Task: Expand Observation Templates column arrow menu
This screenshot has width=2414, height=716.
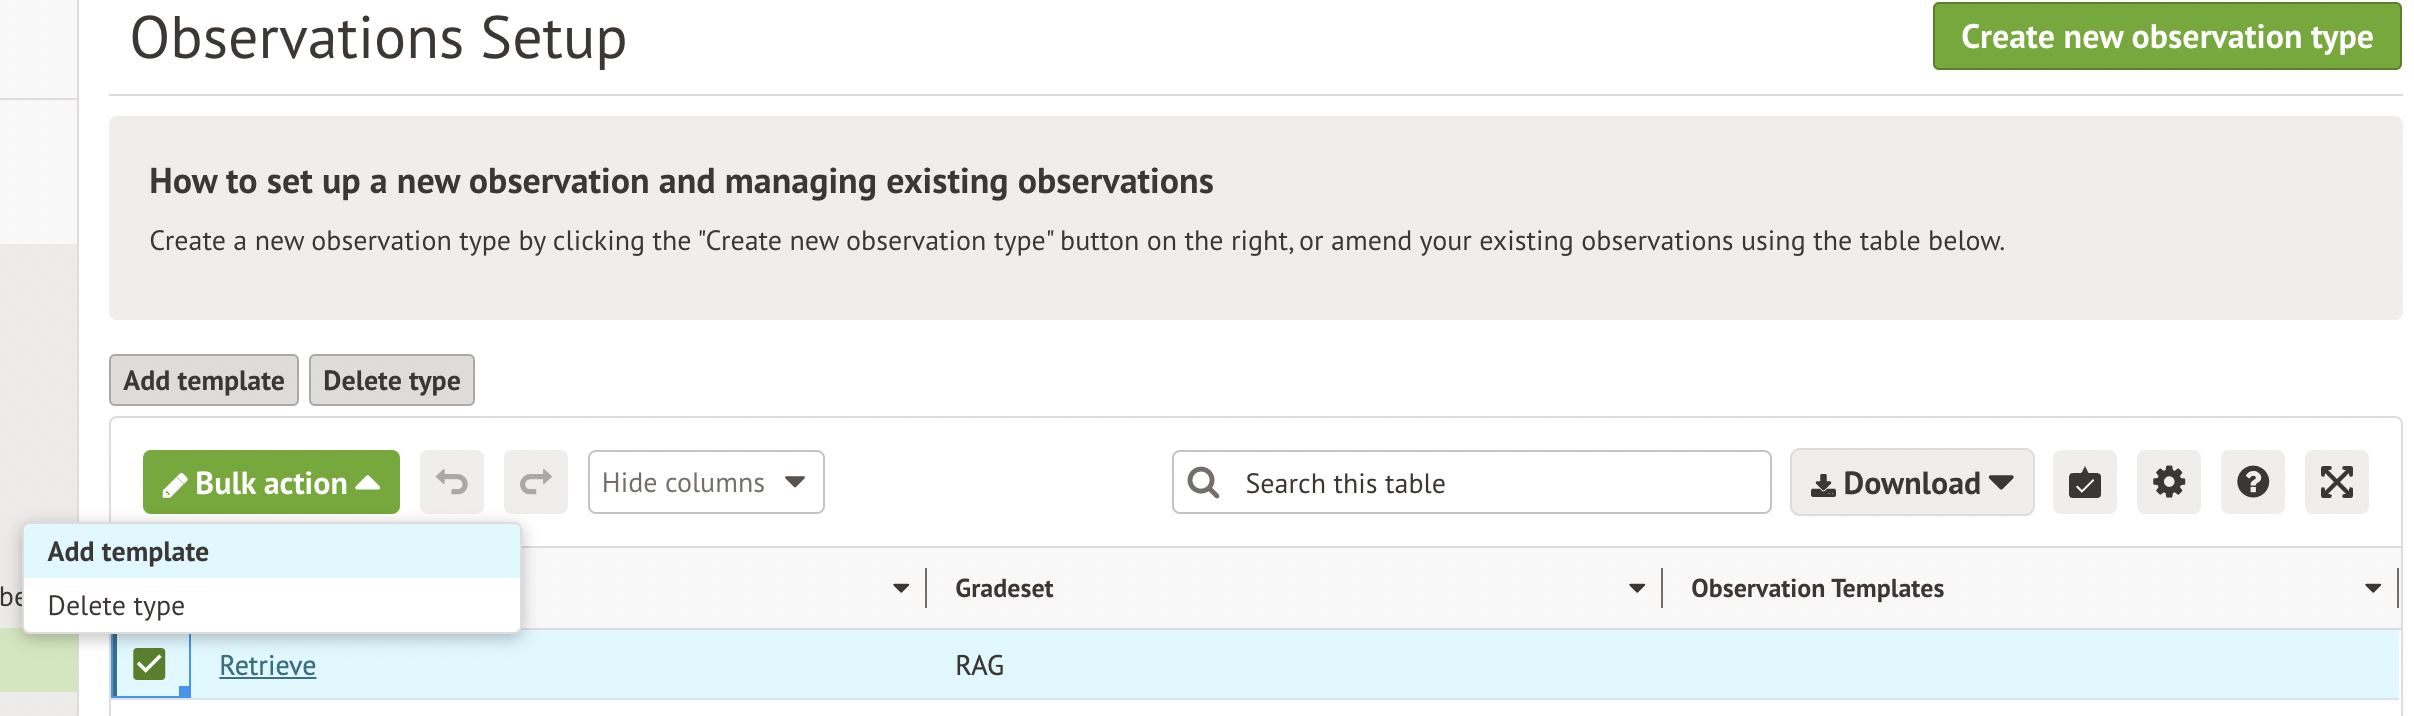Action: (2372, 589)
